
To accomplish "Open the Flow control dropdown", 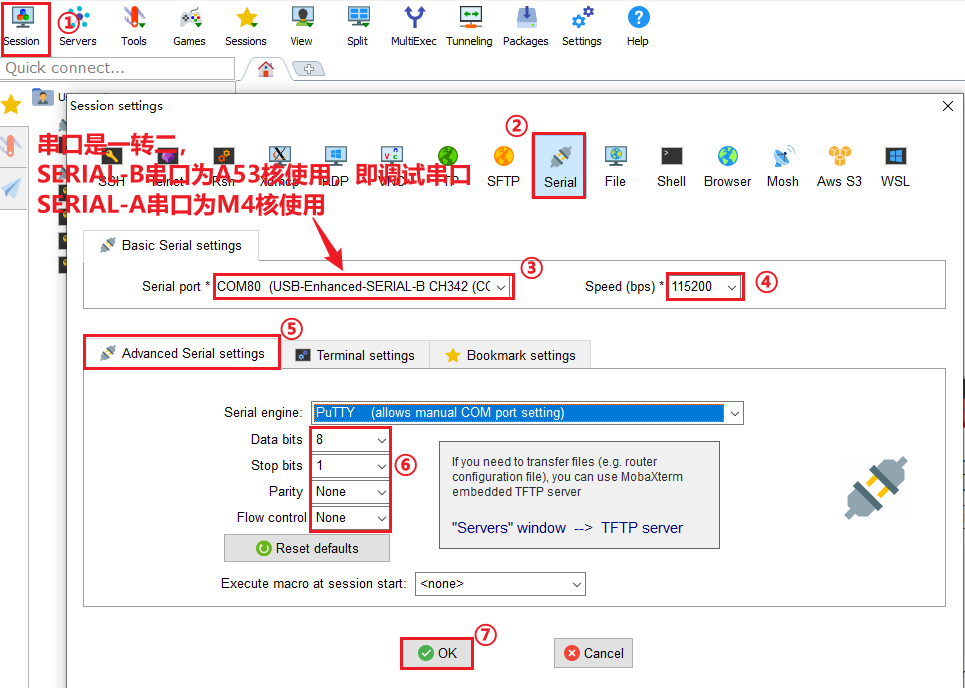I will point(351,518).
